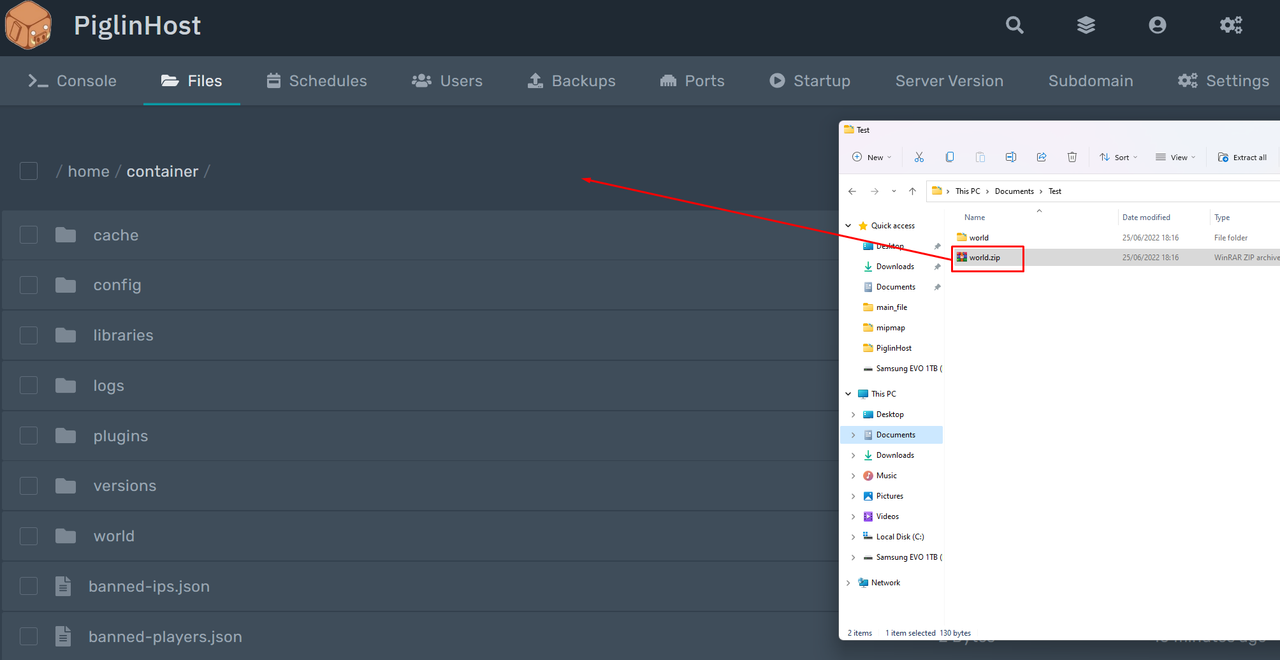Switch to the Schedules tab
The height and width of the screenshot is (660, 1280).
point(316,81)
